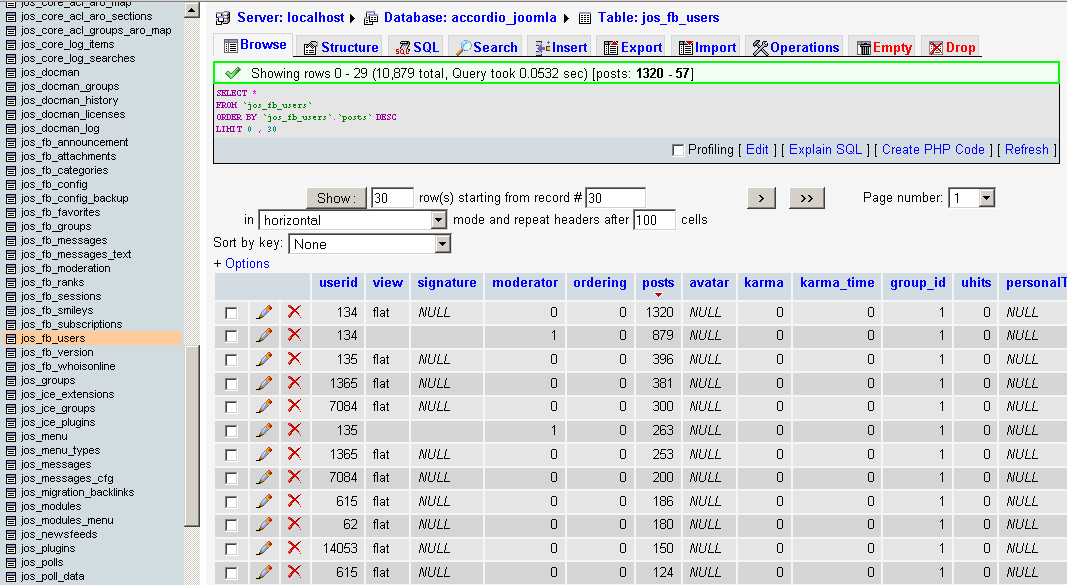The width and height of the screenshot is (1067, 585).
Task: Click the descending sort arrow under posts column
Action: coord(658,295)
